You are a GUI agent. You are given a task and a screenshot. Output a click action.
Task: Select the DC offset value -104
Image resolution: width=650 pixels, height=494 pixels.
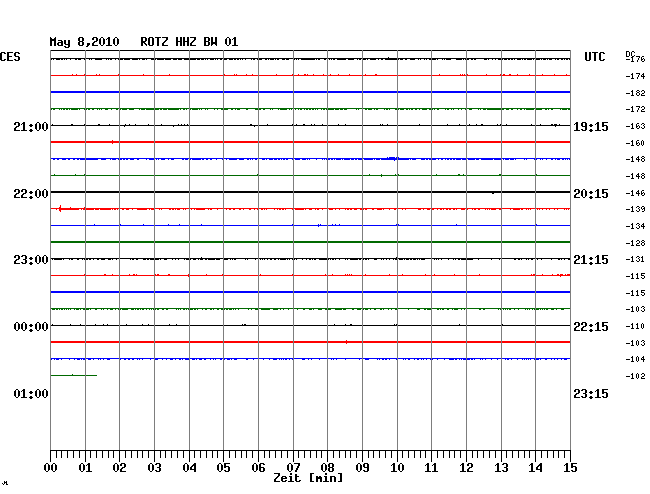pos(635,359)
